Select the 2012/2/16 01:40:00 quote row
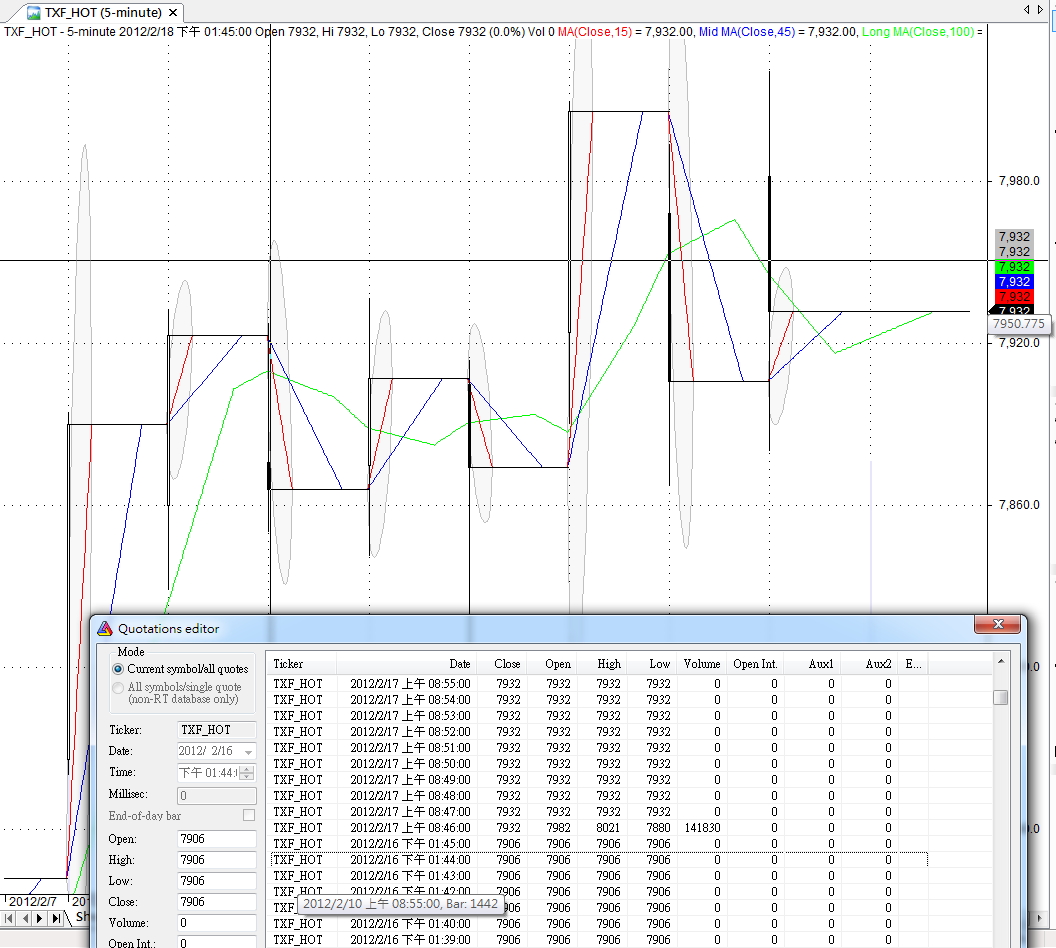 599,924
